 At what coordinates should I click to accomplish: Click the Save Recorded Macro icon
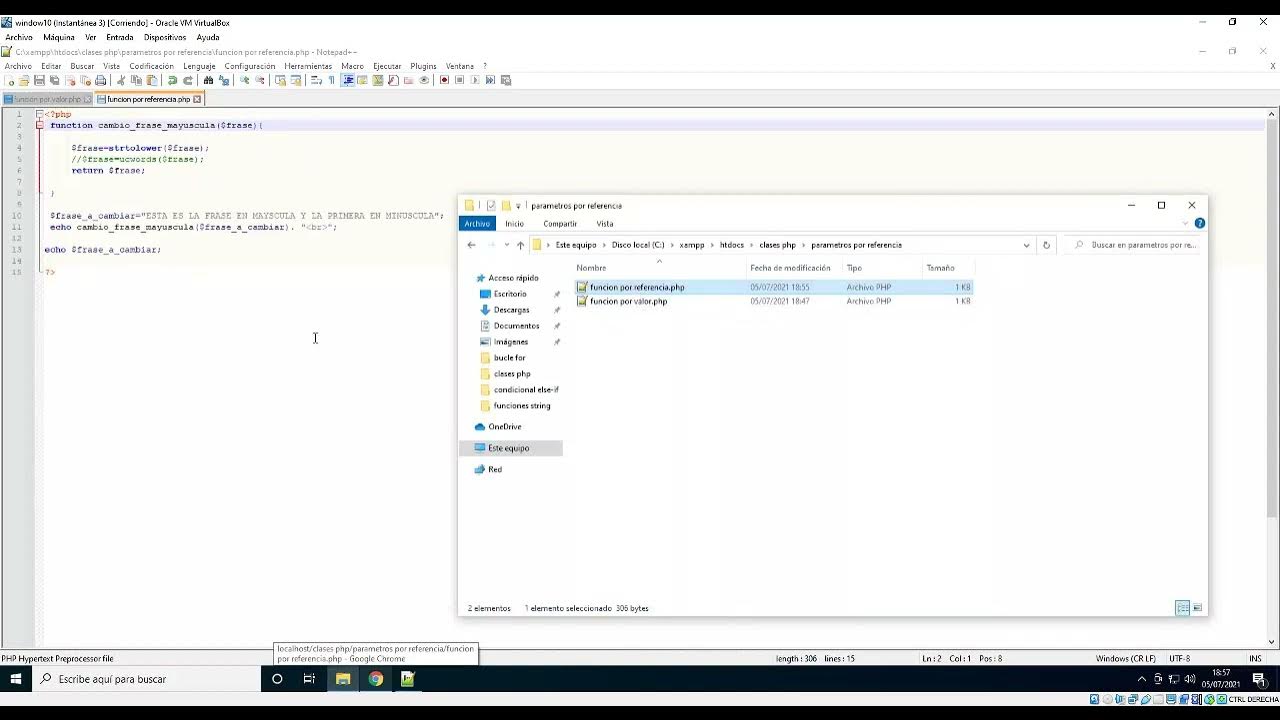tap(506, 80)
